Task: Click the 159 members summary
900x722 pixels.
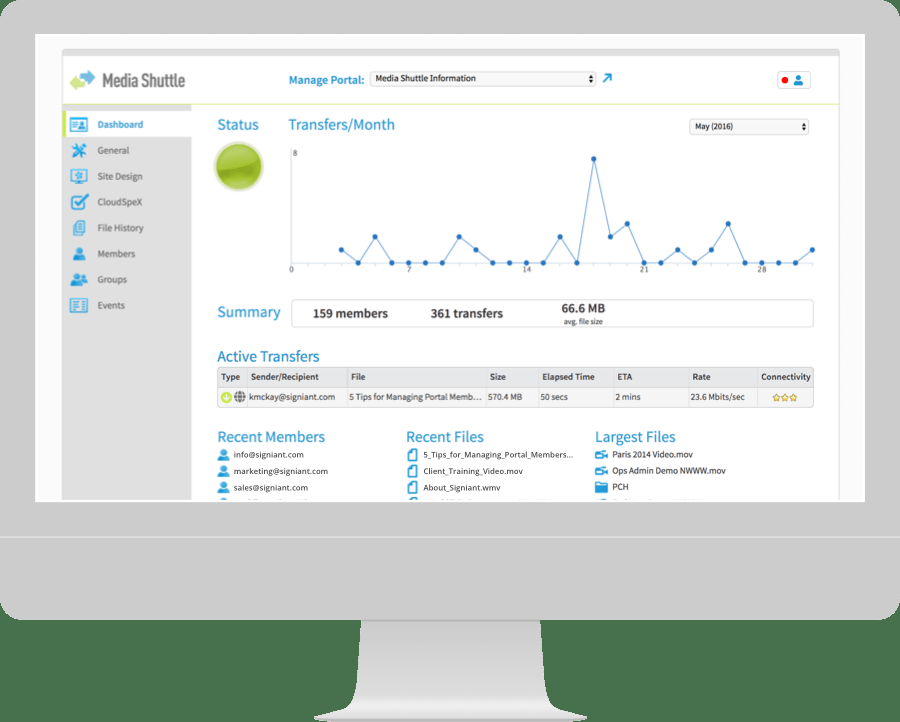Action: 350,313
